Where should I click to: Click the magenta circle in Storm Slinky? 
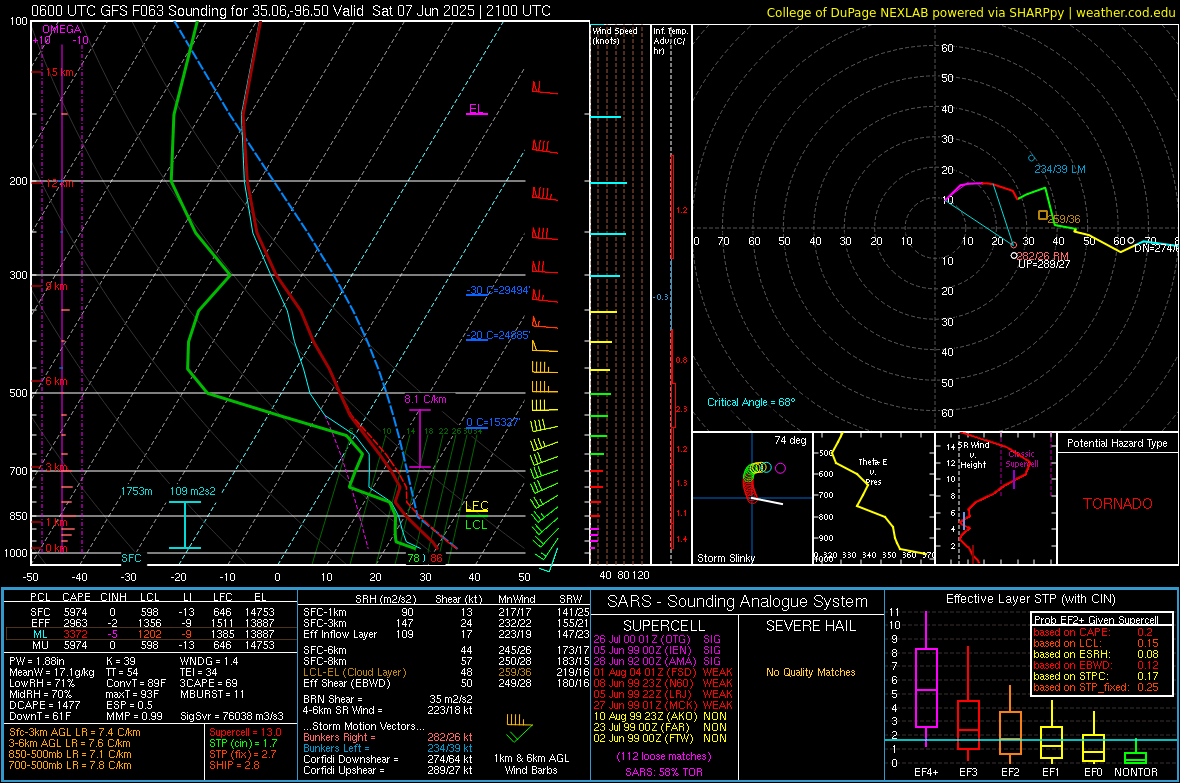(x=780, y=468)
